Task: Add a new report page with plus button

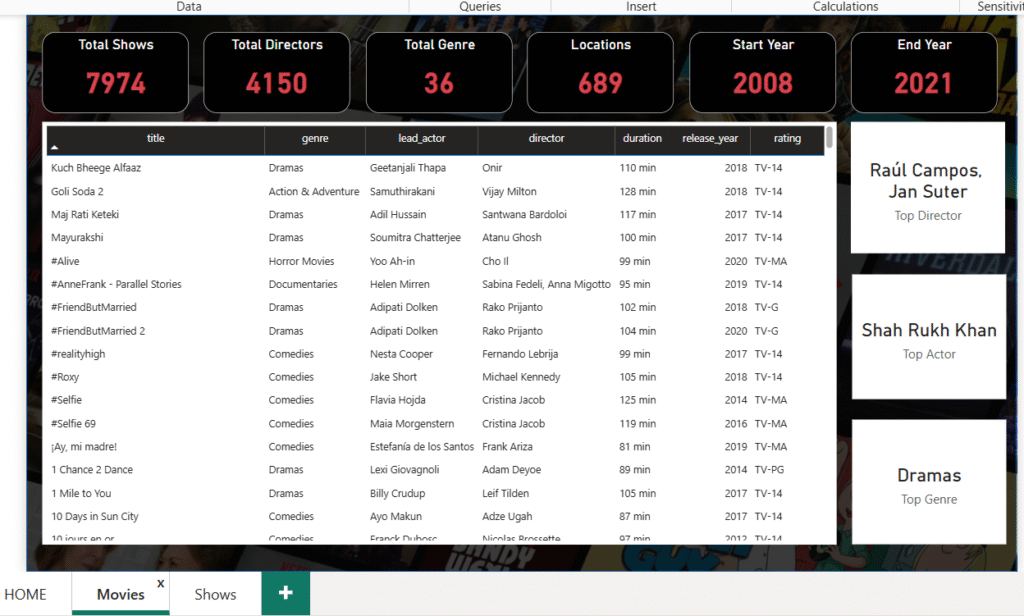Action: click(x=286, y=593)
